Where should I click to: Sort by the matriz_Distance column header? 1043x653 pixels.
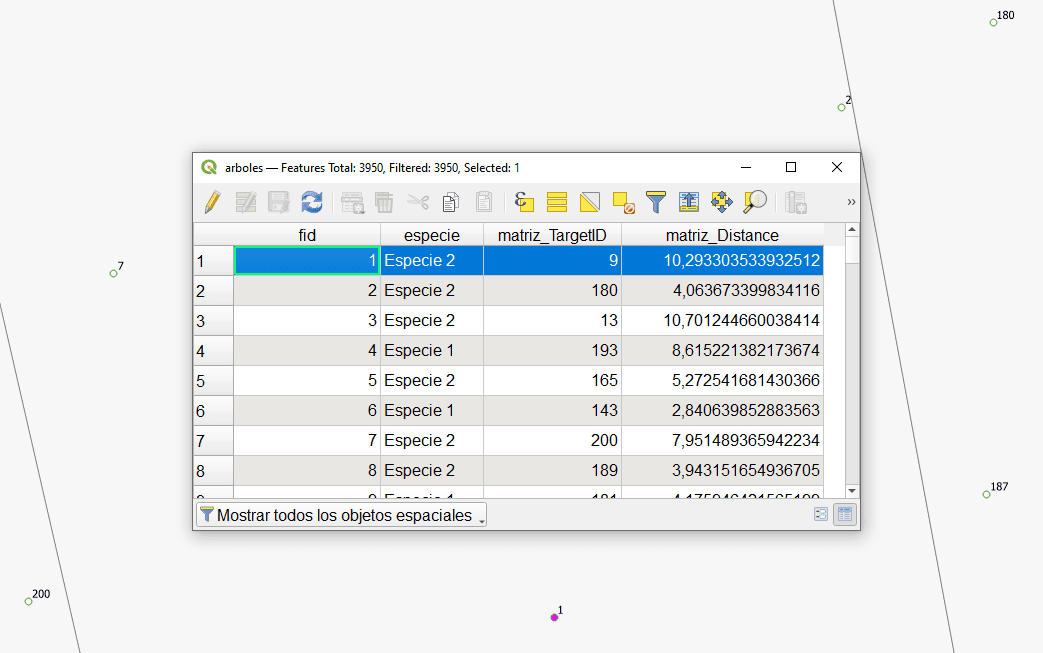(x=722, y=235)
